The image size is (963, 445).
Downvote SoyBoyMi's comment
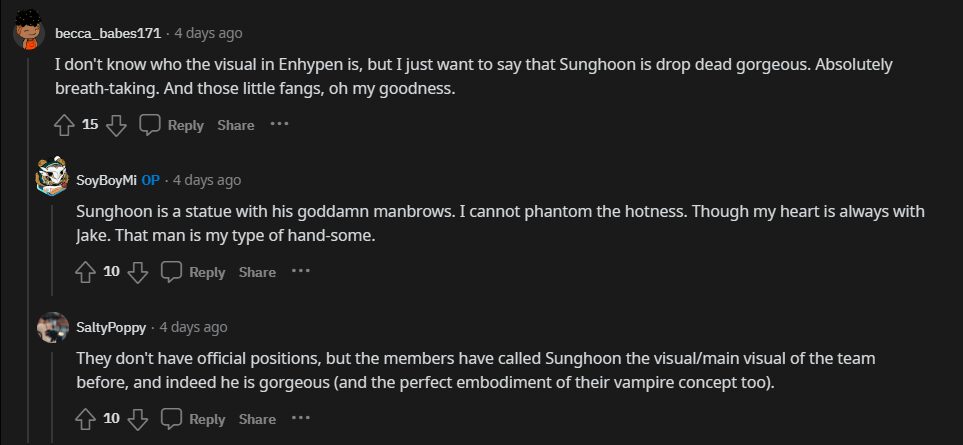(x=138, y=272)
